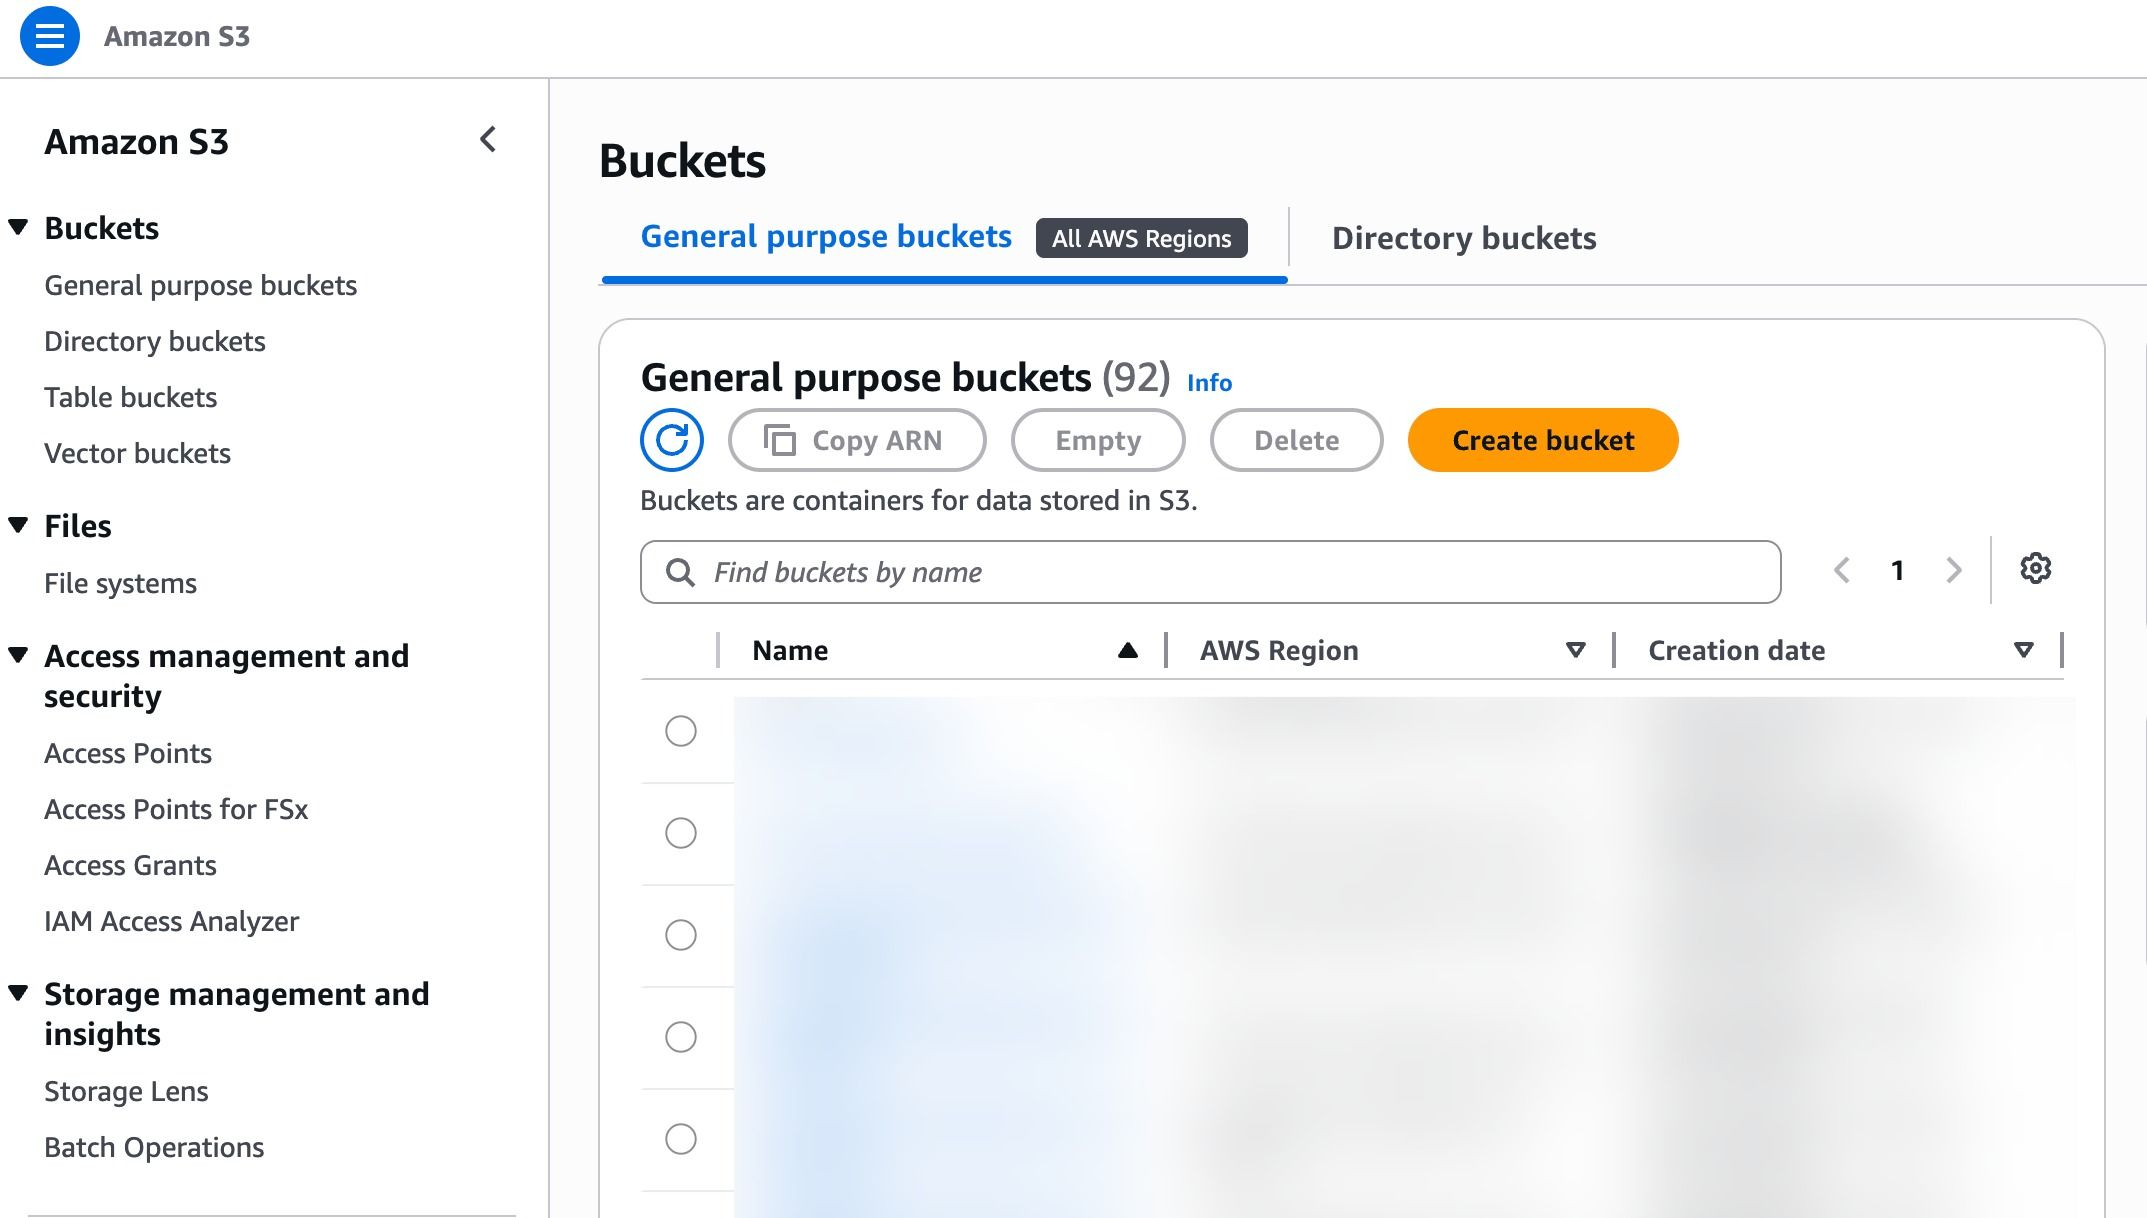Open Vector buckets in sidebar
2147x1218 pixels.
coord(138,454)
